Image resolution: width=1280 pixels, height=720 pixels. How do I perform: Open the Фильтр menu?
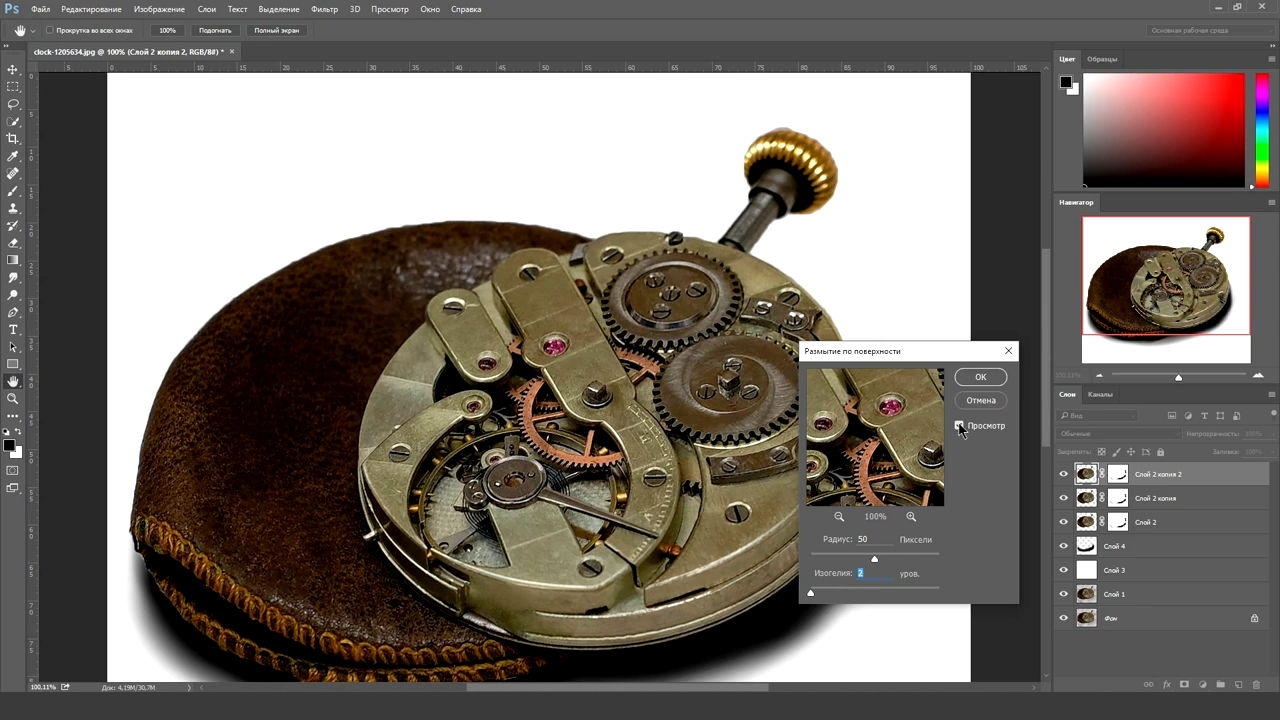[x=324, y=9]
